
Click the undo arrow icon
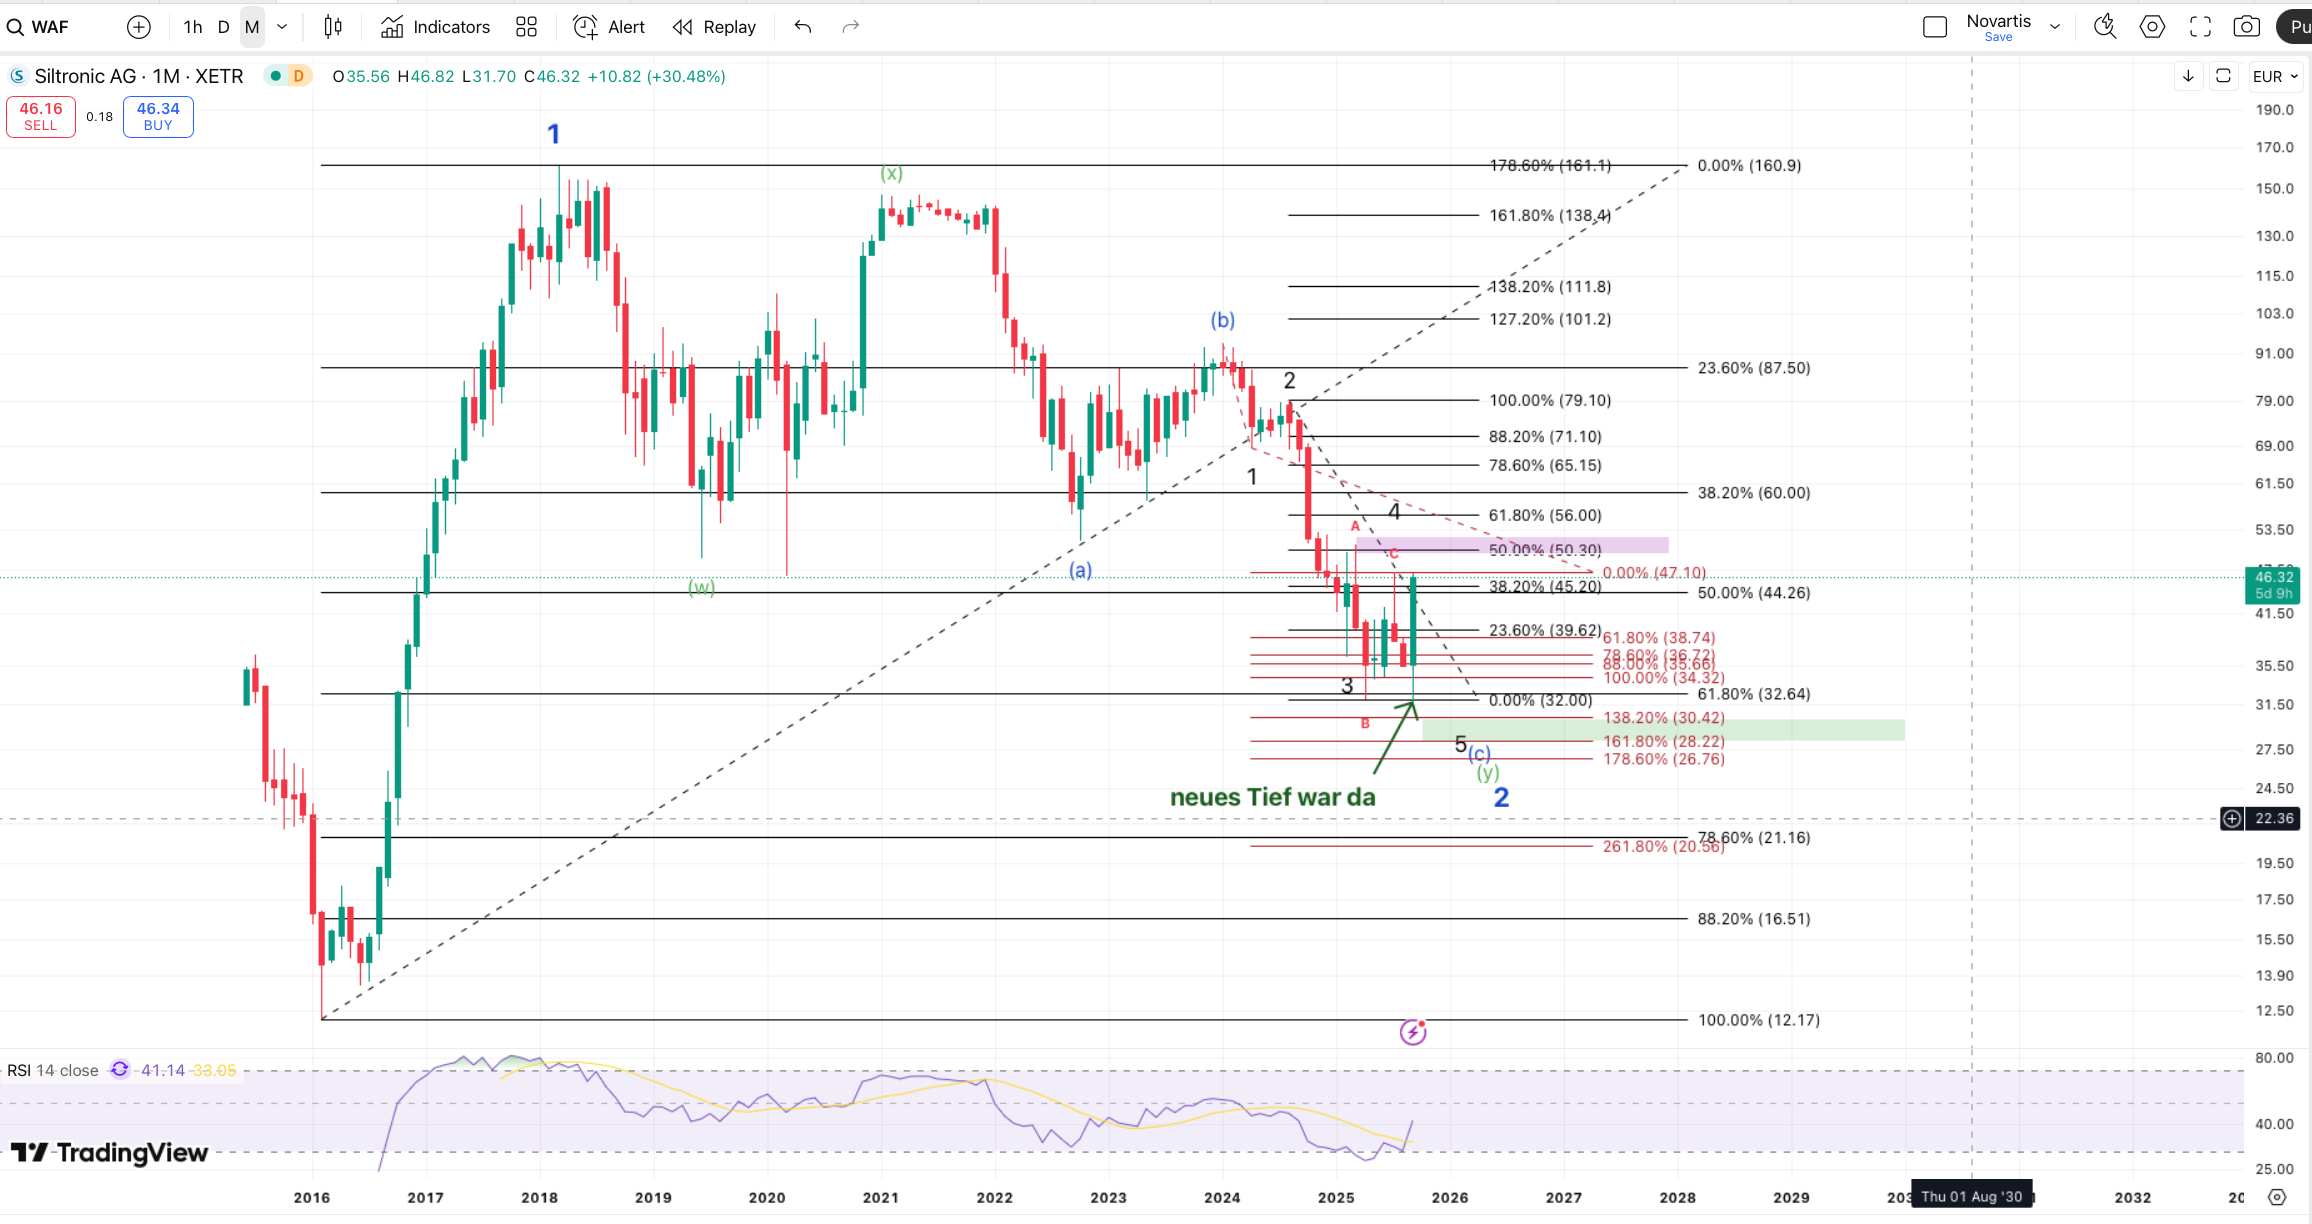coord(802,27)
